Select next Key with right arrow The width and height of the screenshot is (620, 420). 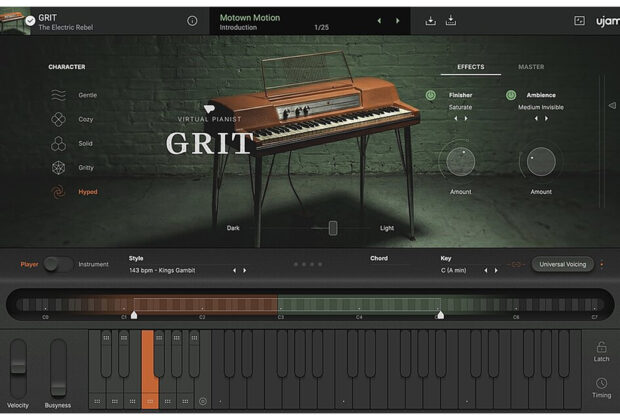(x=496, y=270)
